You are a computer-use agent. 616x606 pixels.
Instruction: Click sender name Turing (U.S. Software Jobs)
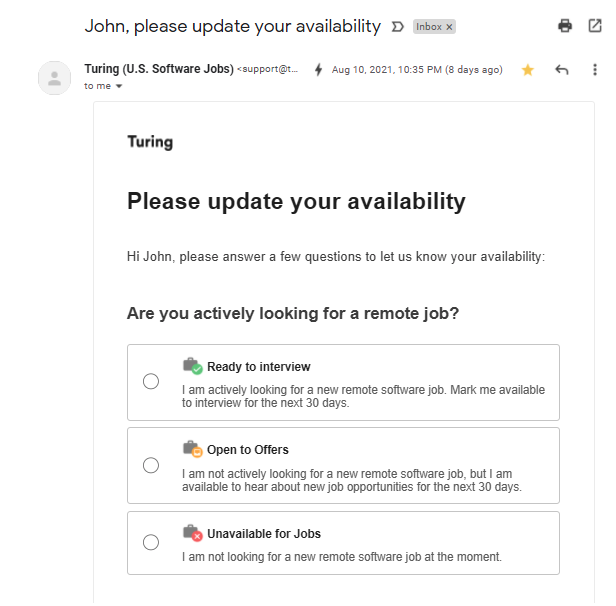click(159, 69)
